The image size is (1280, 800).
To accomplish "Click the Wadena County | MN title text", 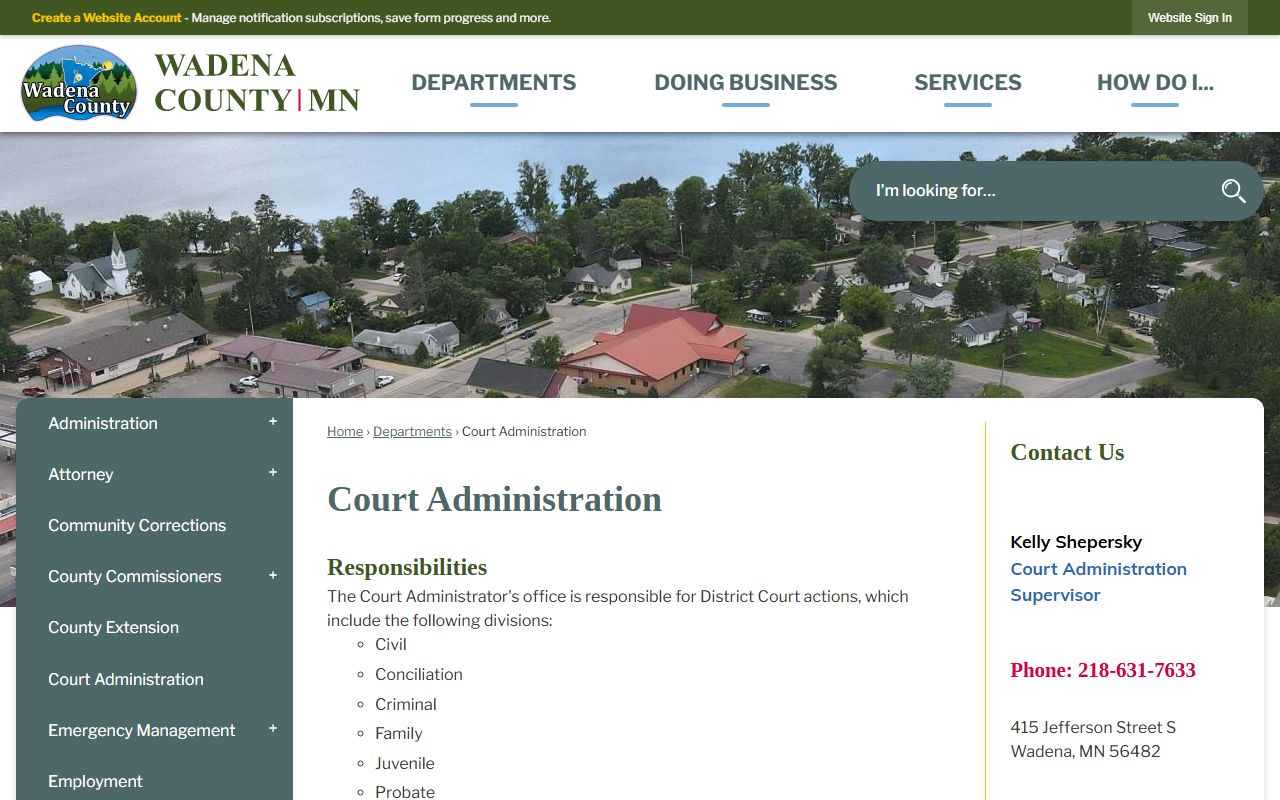I will pyautogui.click(x=257, y=83).
